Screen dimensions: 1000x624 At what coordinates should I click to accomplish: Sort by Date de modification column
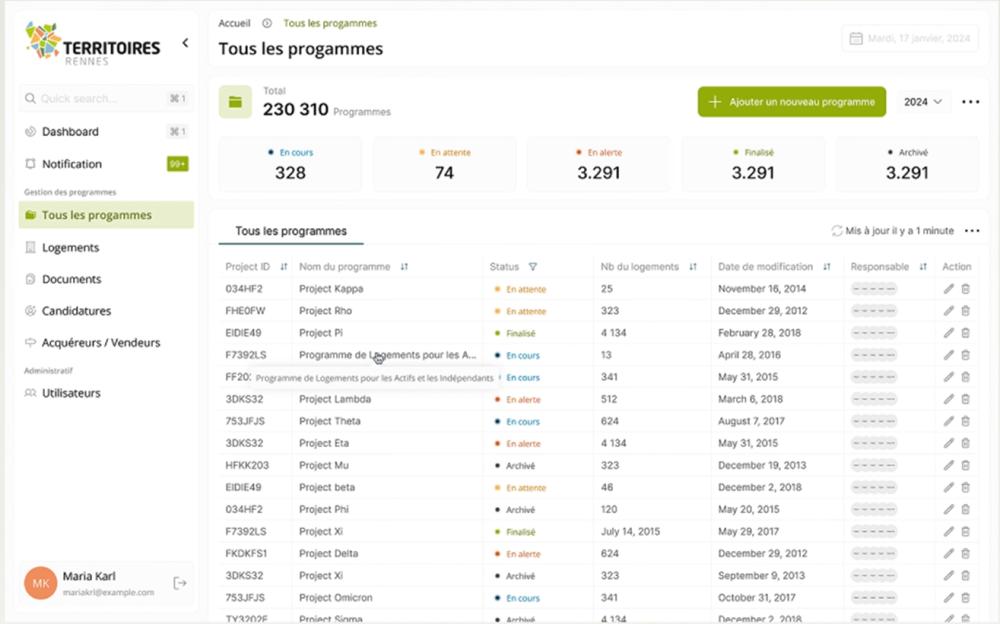point(826,267)
